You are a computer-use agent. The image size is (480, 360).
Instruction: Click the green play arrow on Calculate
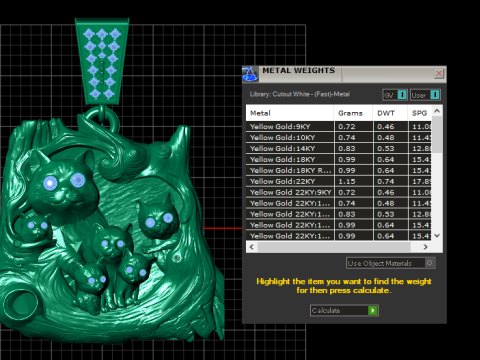(373, 311)
